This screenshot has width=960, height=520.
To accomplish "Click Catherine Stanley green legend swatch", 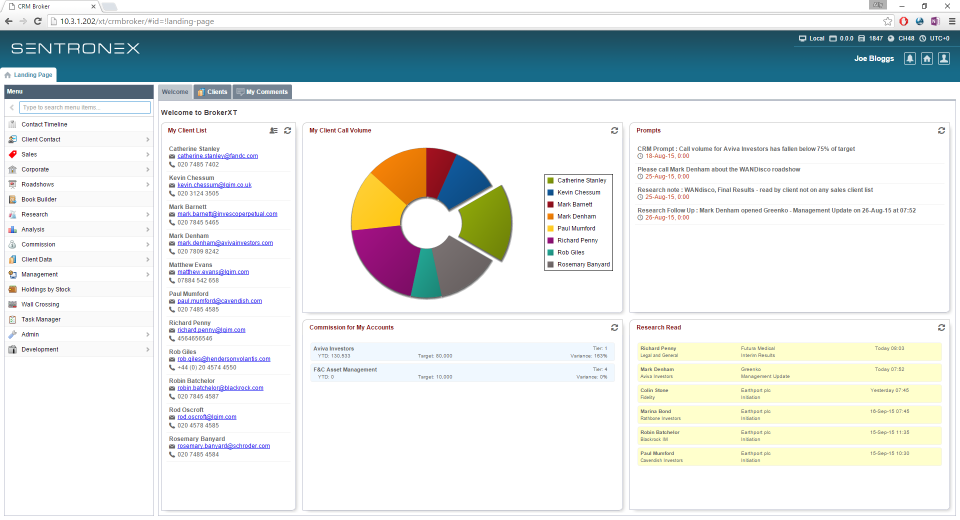I will [x=550, y=181].
